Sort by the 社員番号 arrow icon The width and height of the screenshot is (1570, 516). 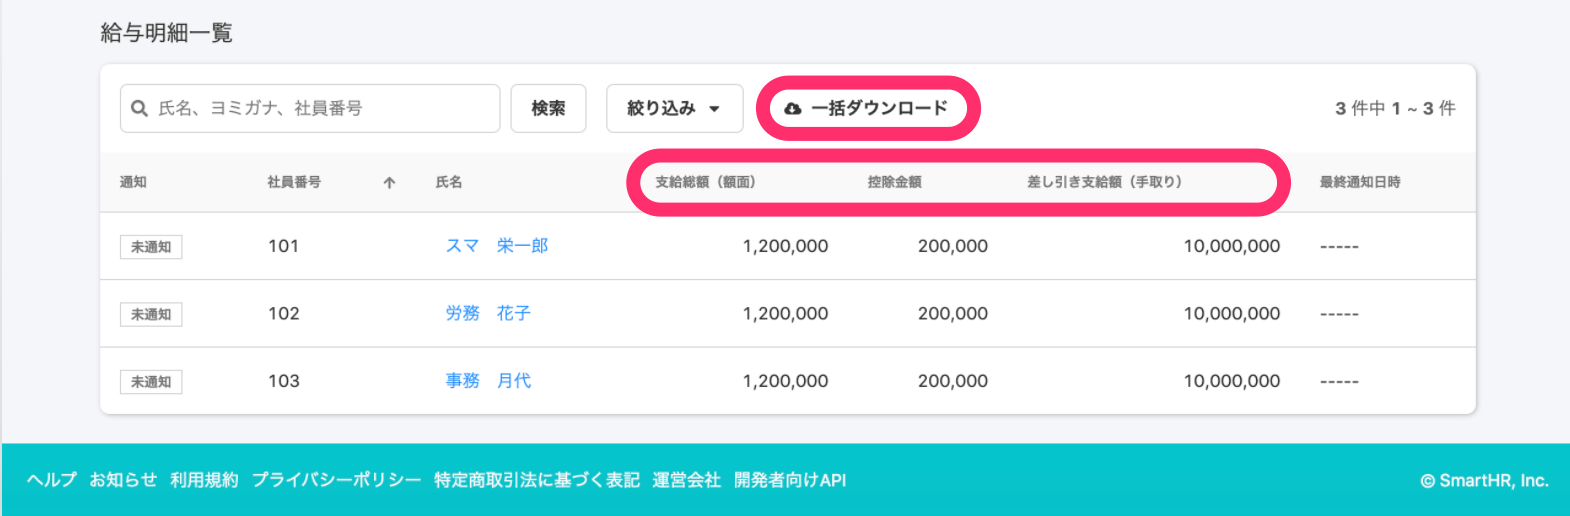click(x=389, y=182)
